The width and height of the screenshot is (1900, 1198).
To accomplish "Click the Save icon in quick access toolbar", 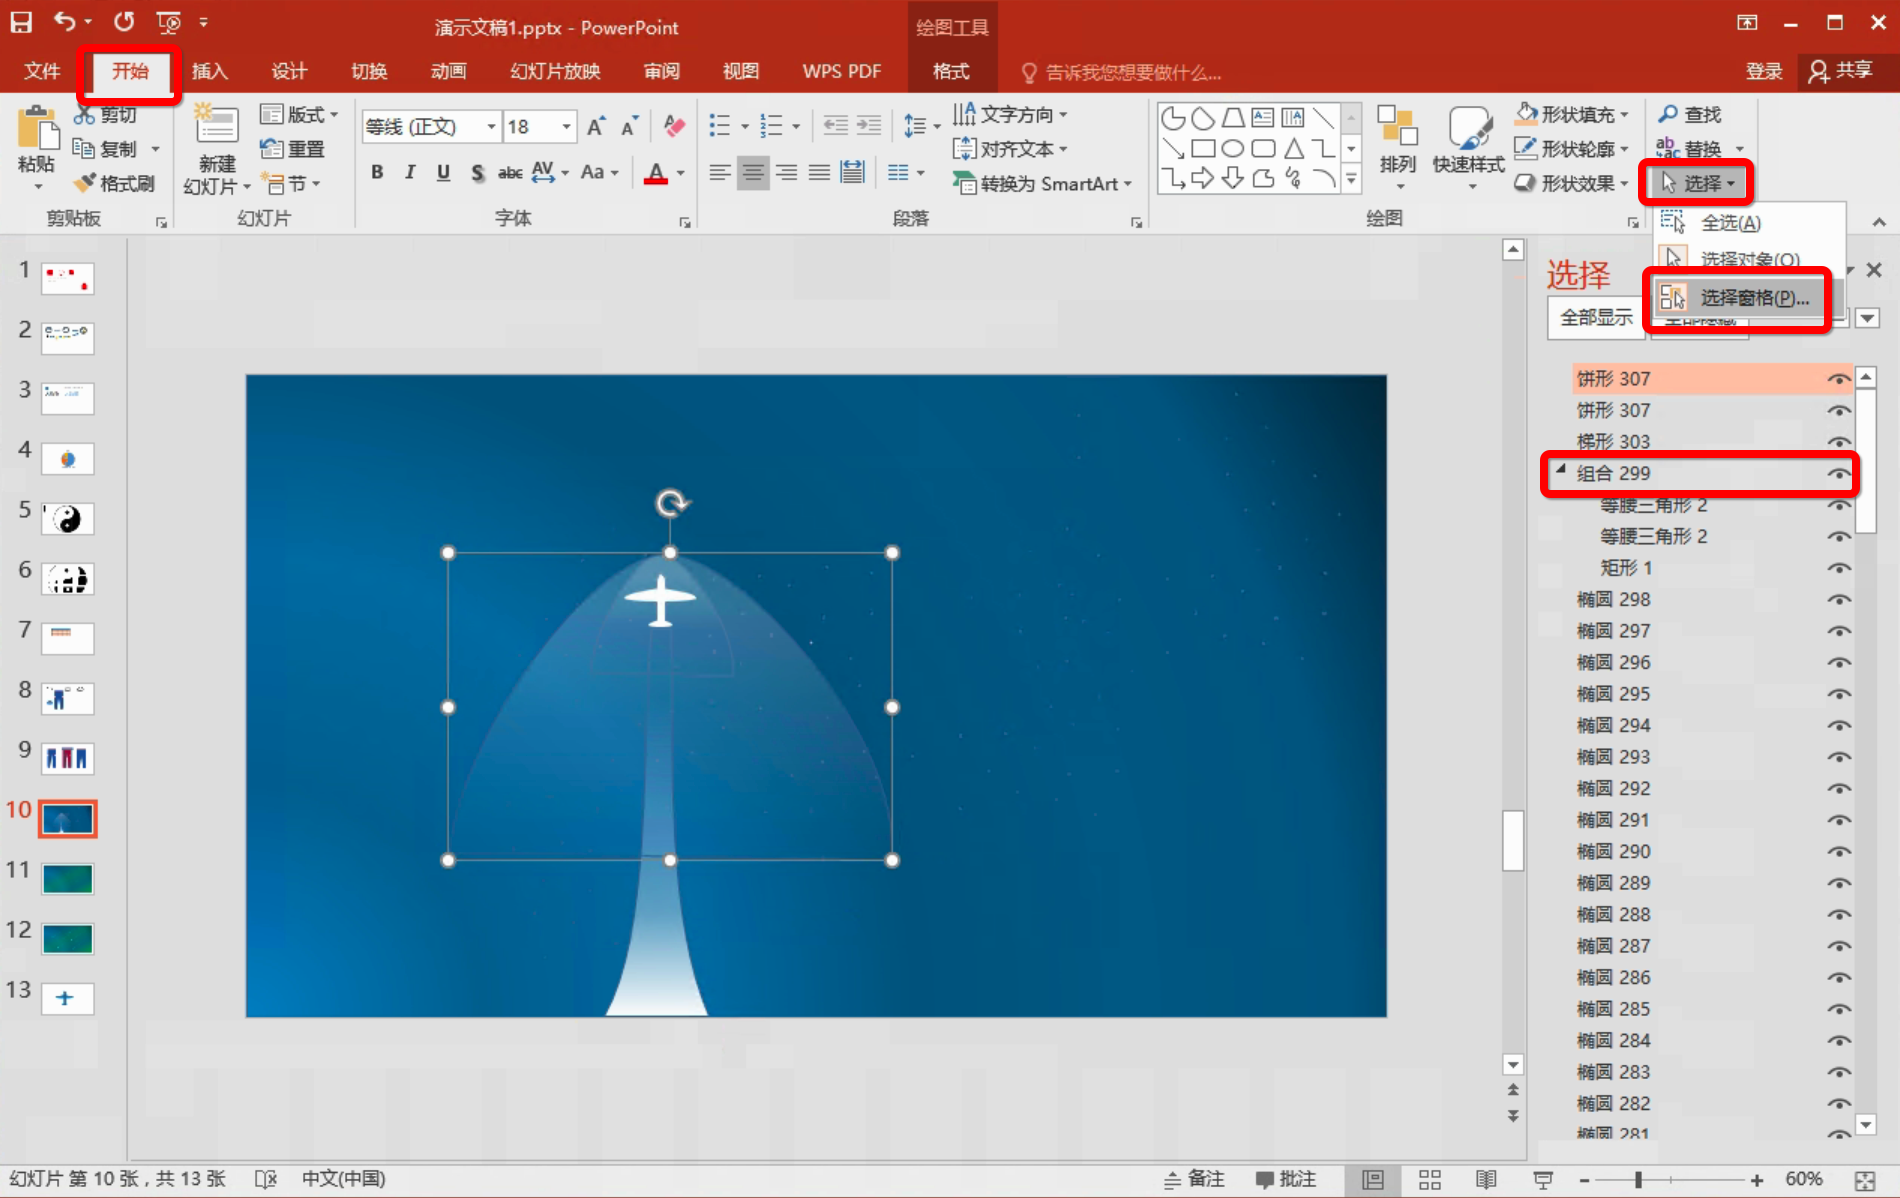I will (21, 22).
